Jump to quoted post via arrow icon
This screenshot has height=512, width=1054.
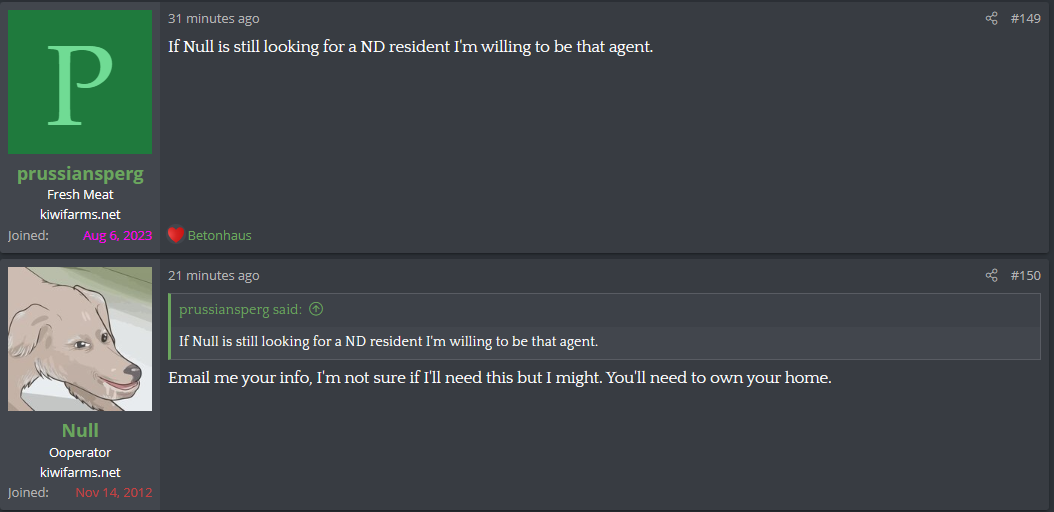316,309
